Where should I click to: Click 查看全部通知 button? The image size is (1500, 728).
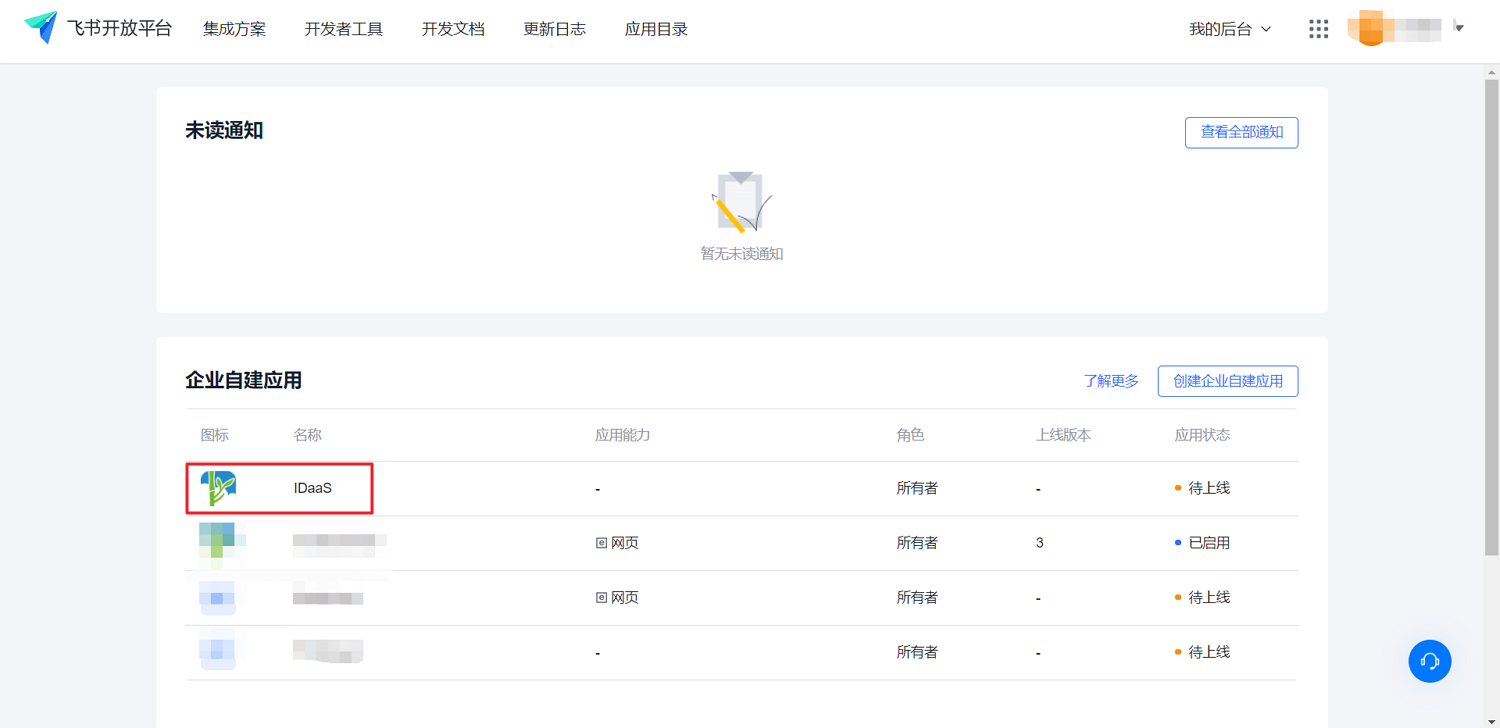[1241, 132]
